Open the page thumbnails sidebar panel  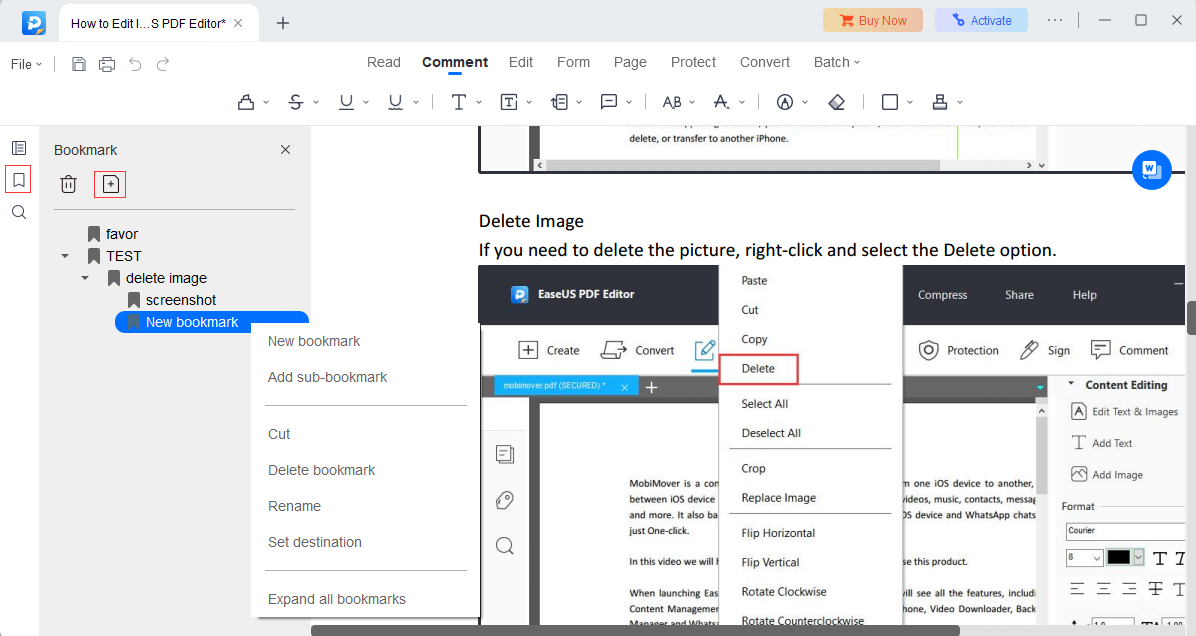click(19, 148)
